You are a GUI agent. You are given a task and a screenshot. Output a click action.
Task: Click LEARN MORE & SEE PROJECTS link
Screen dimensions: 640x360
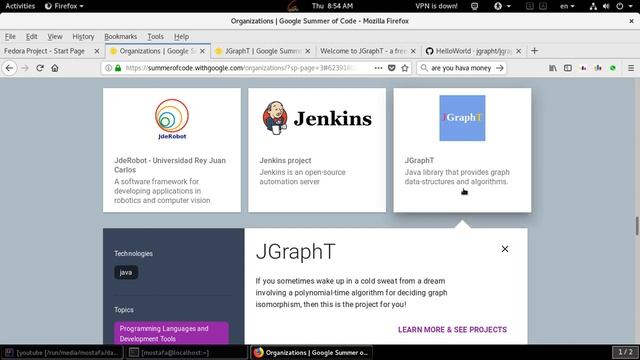click(x=452, y=330)
